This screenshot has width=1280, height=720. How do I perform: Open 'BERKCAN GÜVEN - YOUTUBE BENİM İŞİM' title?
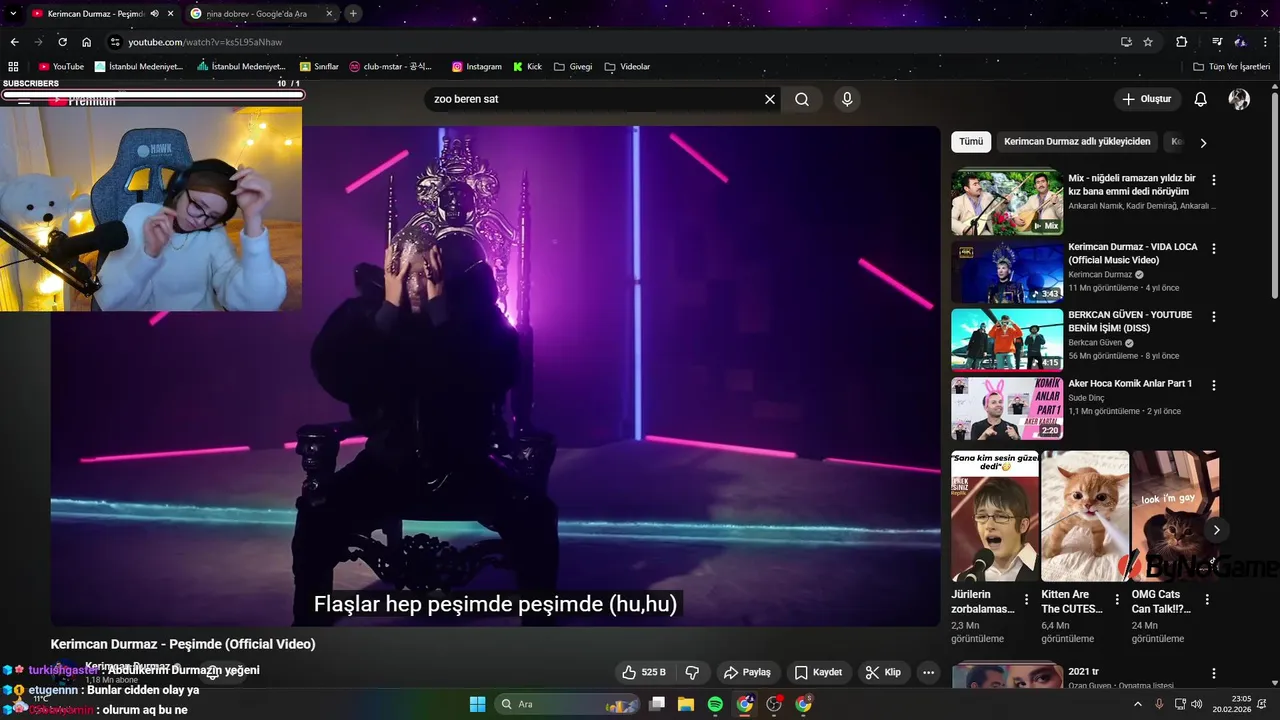1130,321
